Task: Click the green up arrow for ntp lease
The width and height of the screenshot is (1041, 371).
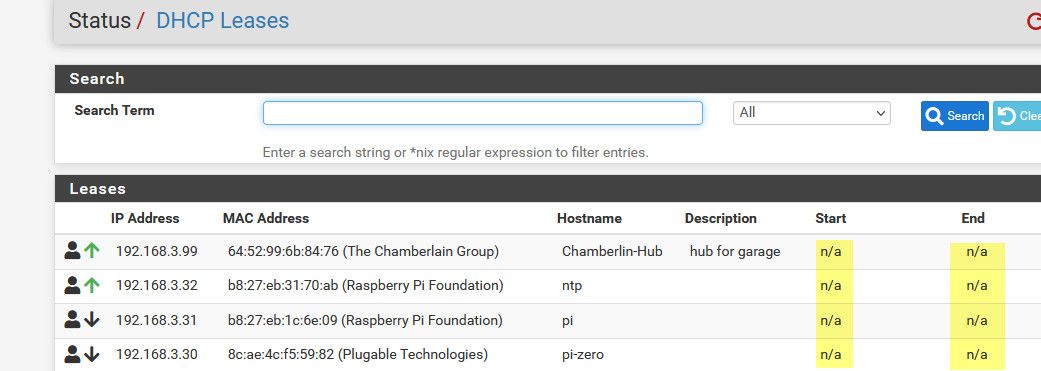Action: 92,285
